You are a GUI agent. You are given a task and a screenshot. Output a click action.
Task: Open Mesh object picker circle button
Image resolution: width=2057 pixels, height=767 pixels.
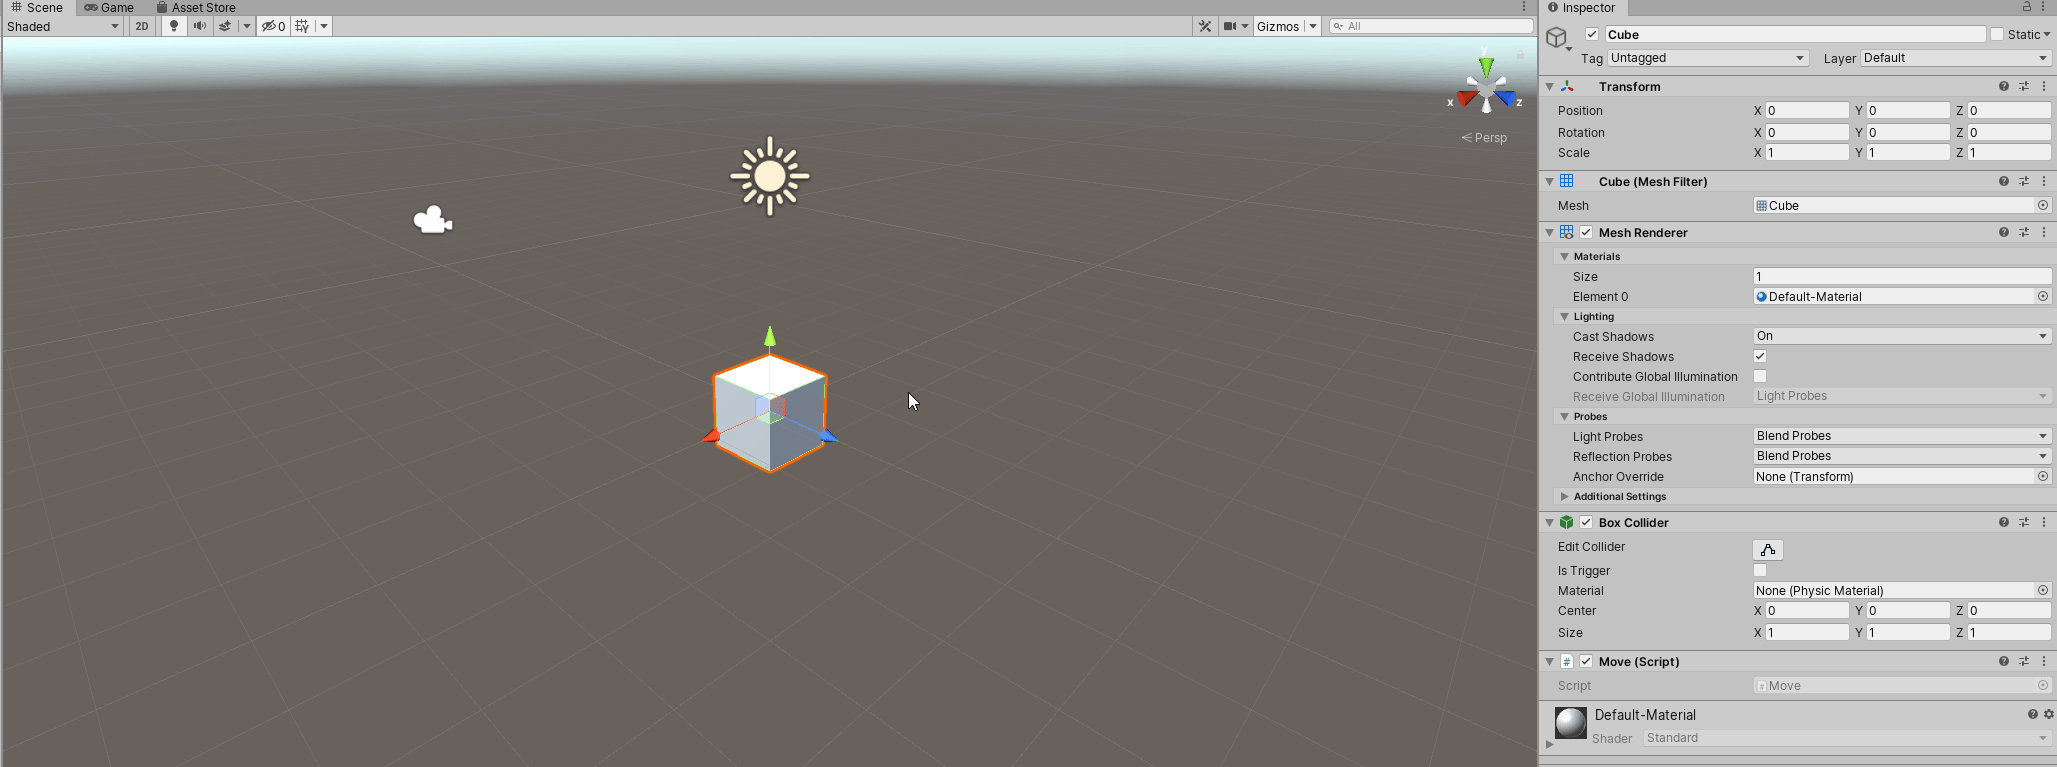click(x=2043, y=205)
